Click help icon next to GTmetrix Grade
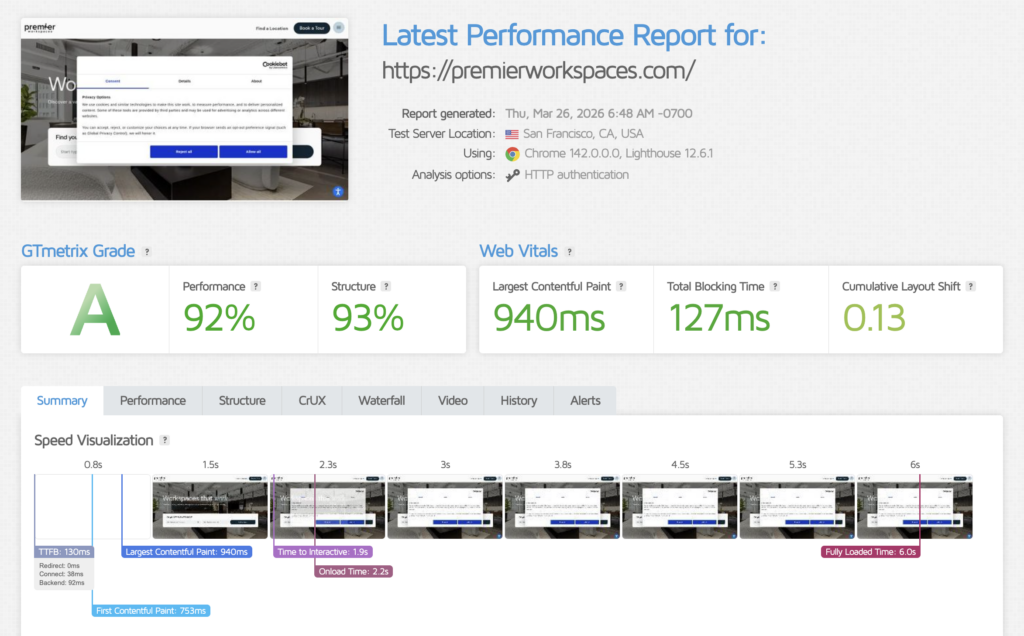 pyautogui.click(x=147, y=252)
